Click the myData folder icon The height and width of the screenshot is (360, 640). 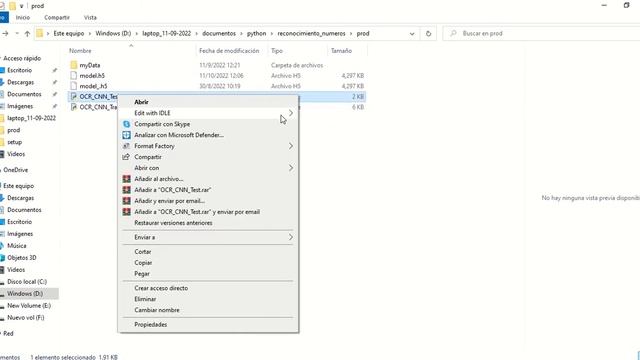pyautogui.click(x=73, y=65)
